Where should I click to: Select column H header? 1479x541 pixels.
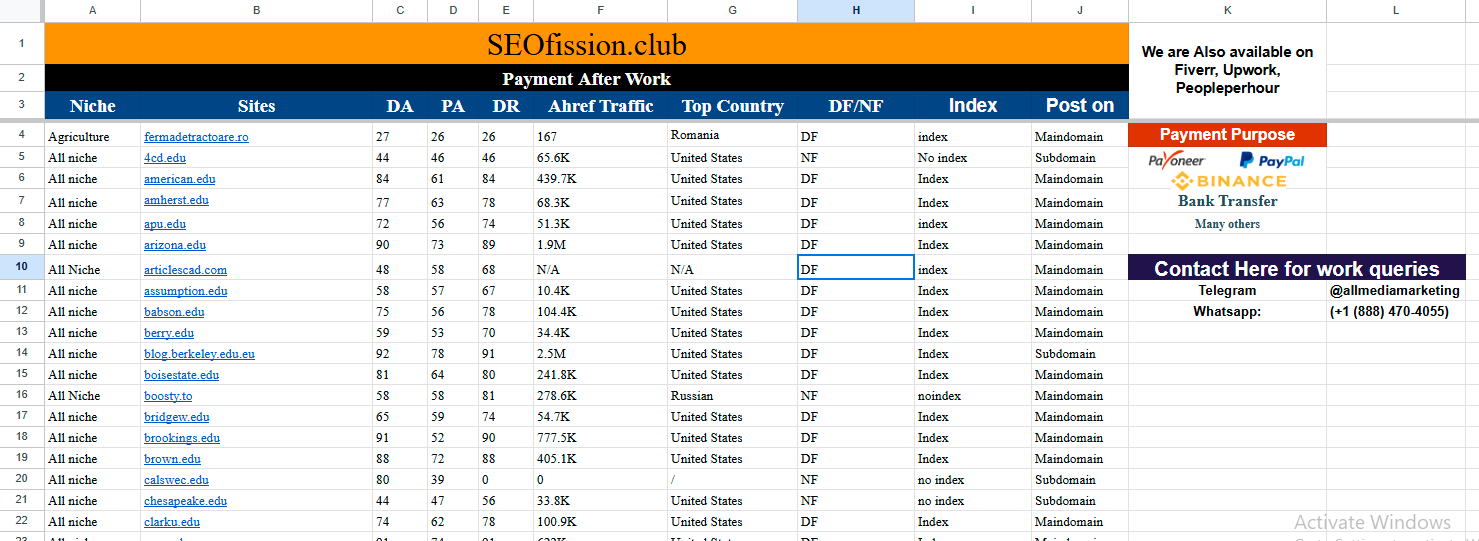(x=855, y=10)
